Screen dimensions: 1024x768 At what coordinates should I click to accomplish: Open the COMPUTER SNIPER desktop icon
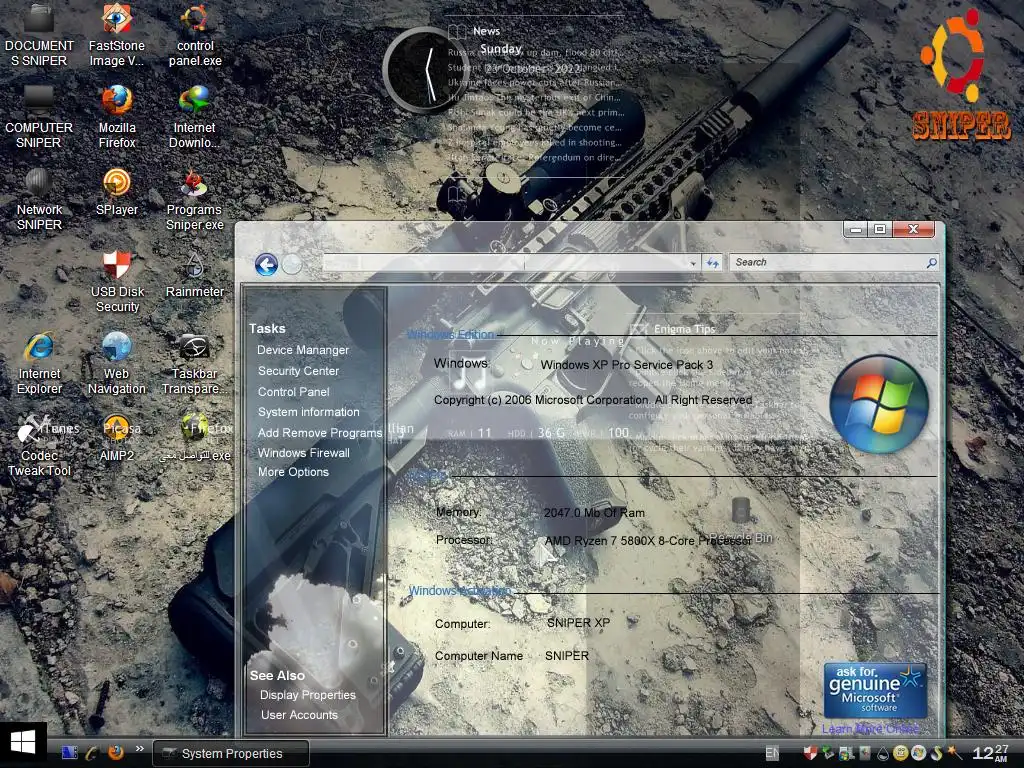click(x=39, y=118)
